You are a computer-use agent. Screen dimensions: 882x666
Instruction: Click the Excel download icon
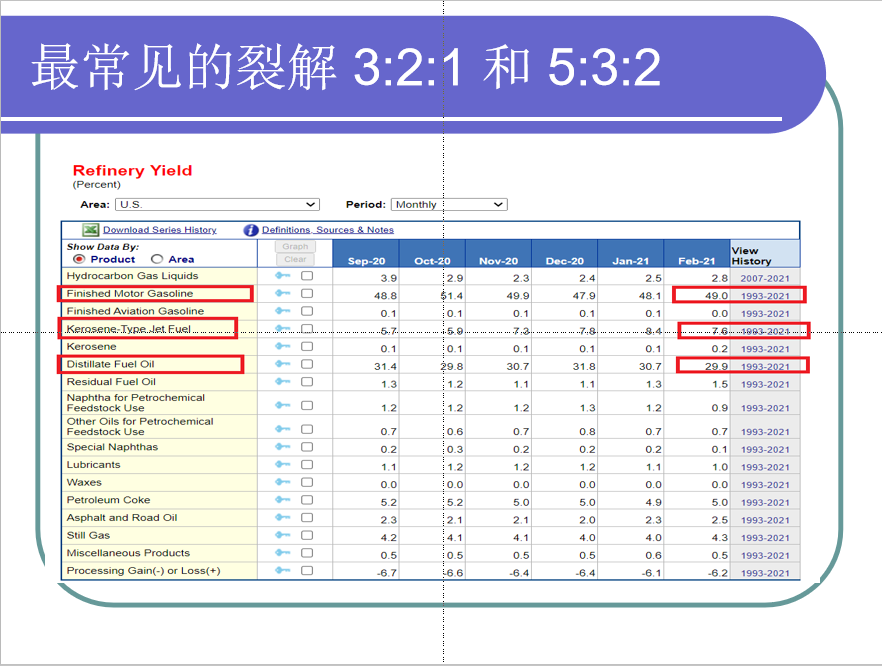coord(90,230)
